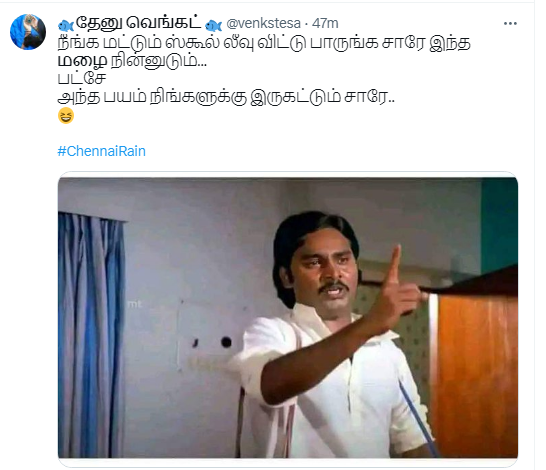Image resolution: width=546 pixels, height=470 pixels.
Task: Click the tweet author's profile avatar
Action: click(x=28, y=32)
